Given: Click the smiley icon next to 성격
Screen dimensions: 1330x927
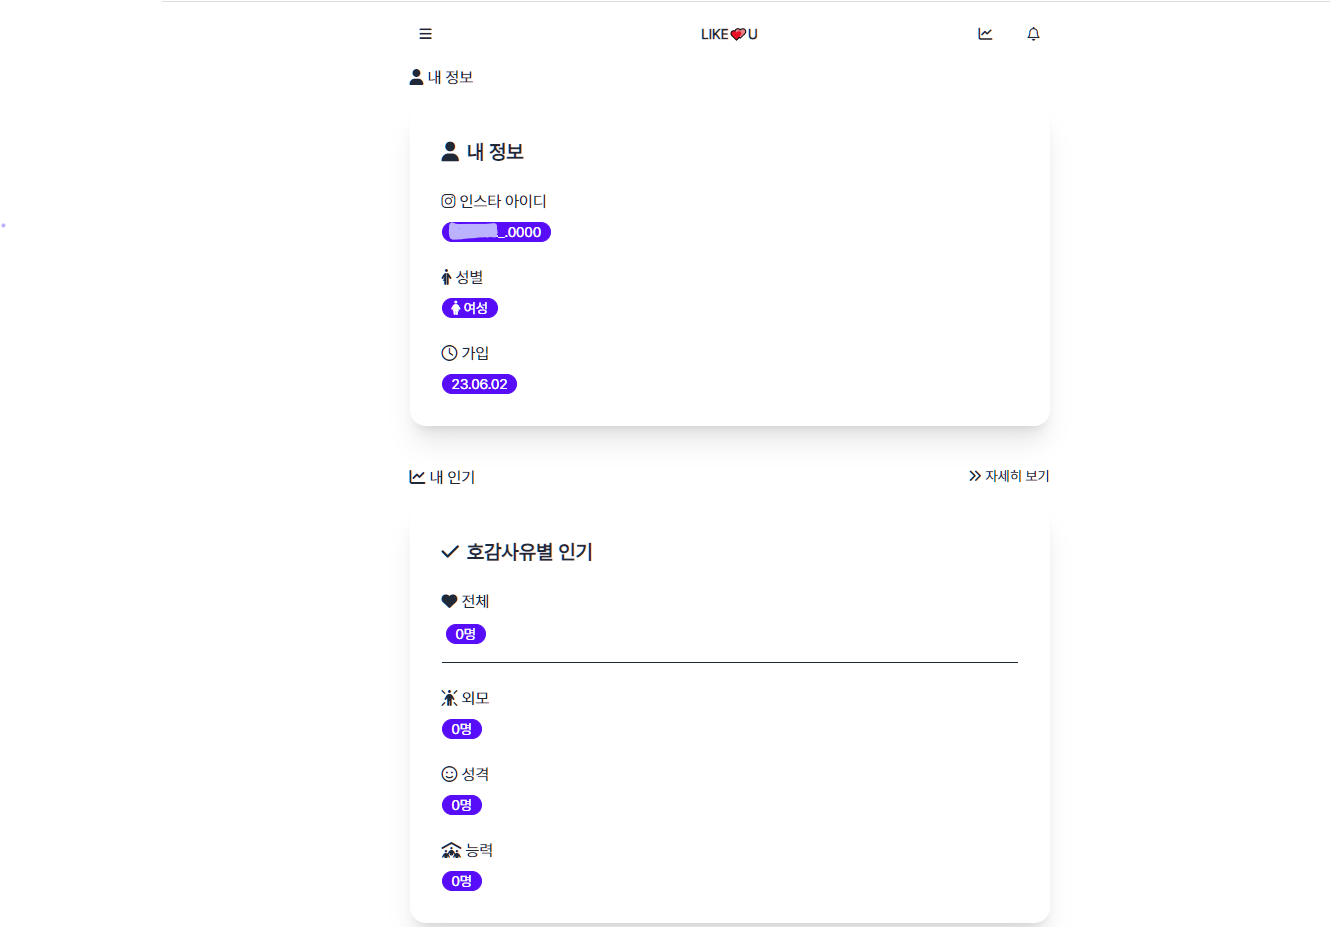Looking at the screenshot, I should 447,773.
